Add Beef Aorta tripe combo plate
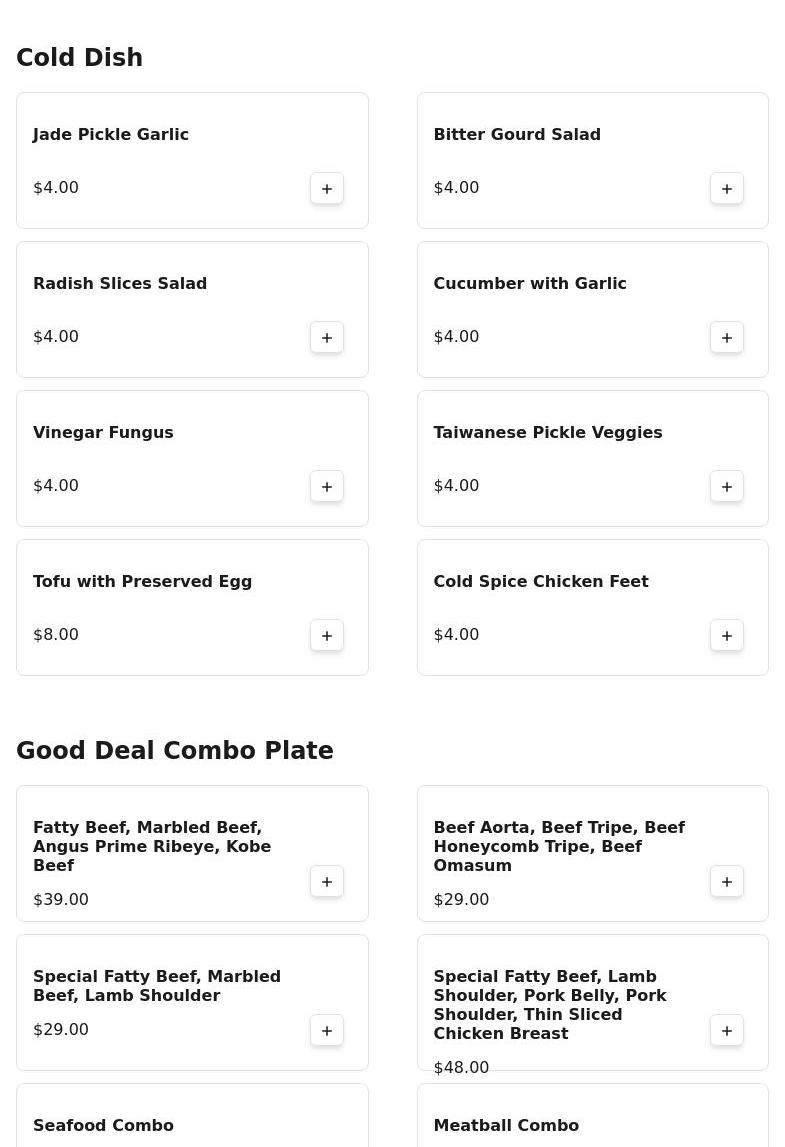Viewport: 785px width, 1147px height. pos(727,881)
